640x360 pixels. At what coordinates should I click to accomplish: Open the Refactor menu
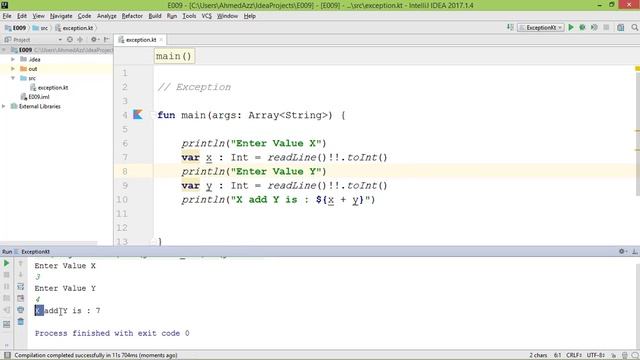pos(132,16)
